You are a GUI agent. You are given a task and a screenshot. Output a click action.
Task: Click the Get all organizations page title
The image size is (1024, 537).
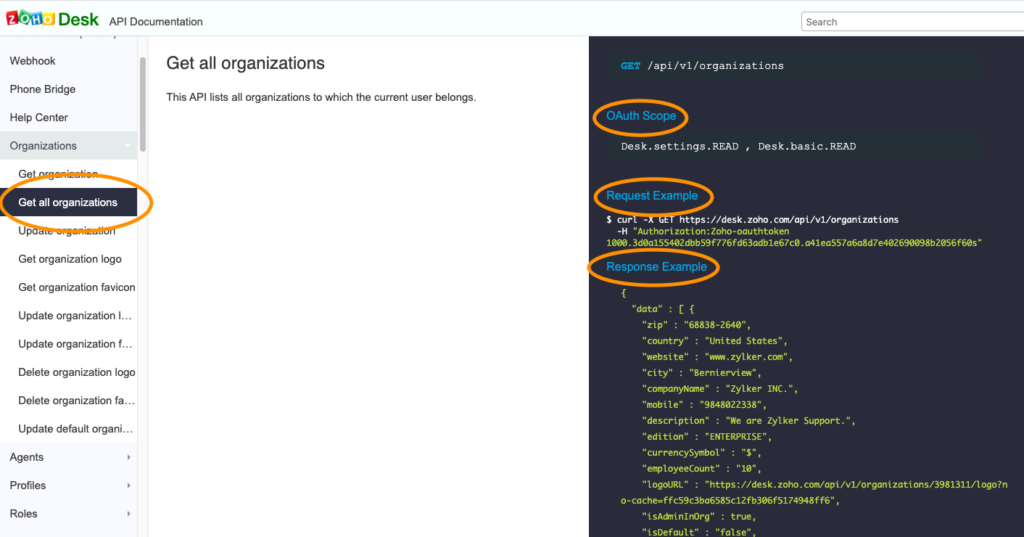tap(246, 63)
